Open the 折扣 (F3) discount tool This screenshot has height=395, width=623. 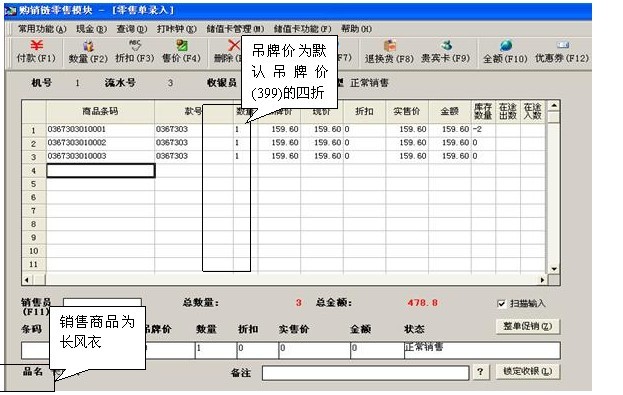click(x=135, y=52)
